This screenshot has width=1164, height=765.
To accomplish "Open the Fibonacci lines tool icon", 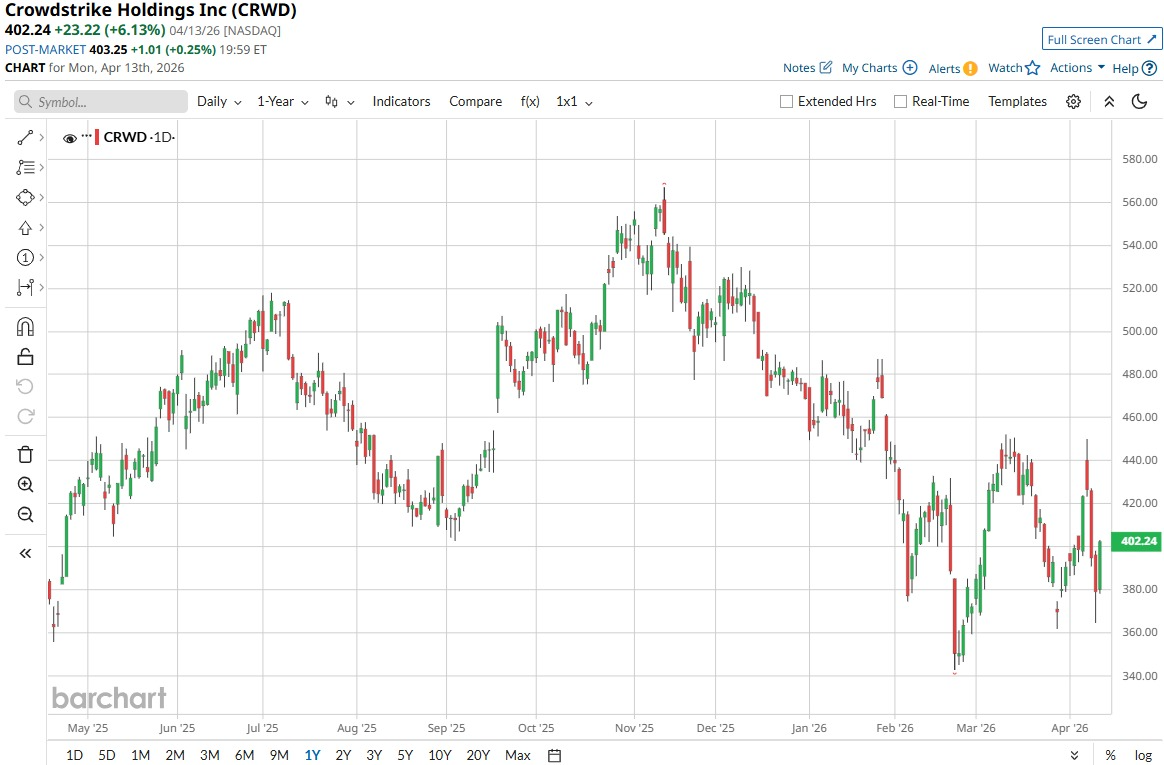I will [24, 168].
